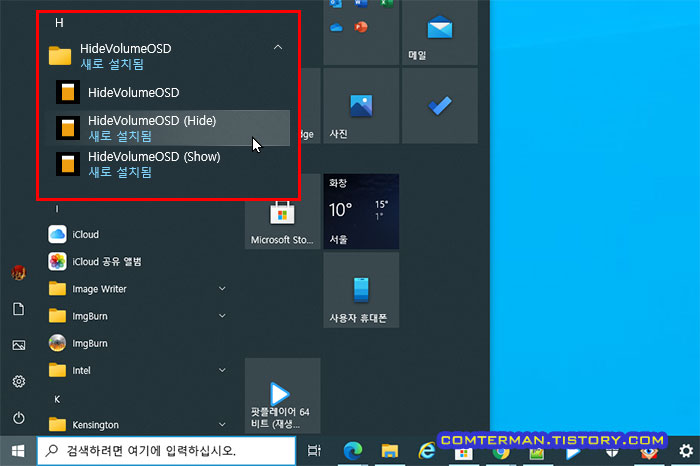The height and width of the screenshot is (466, 700).
Task: Open Pictures from Start sidebar
Action: (18, 345)
